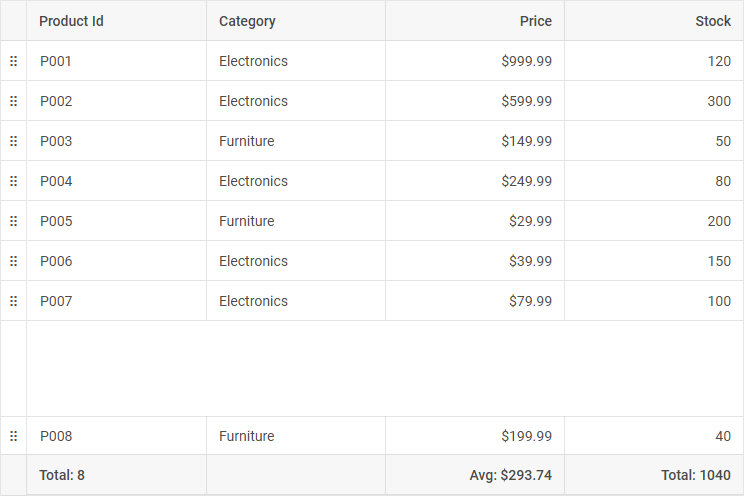Click the drag handle for row P006

(13, 261)
